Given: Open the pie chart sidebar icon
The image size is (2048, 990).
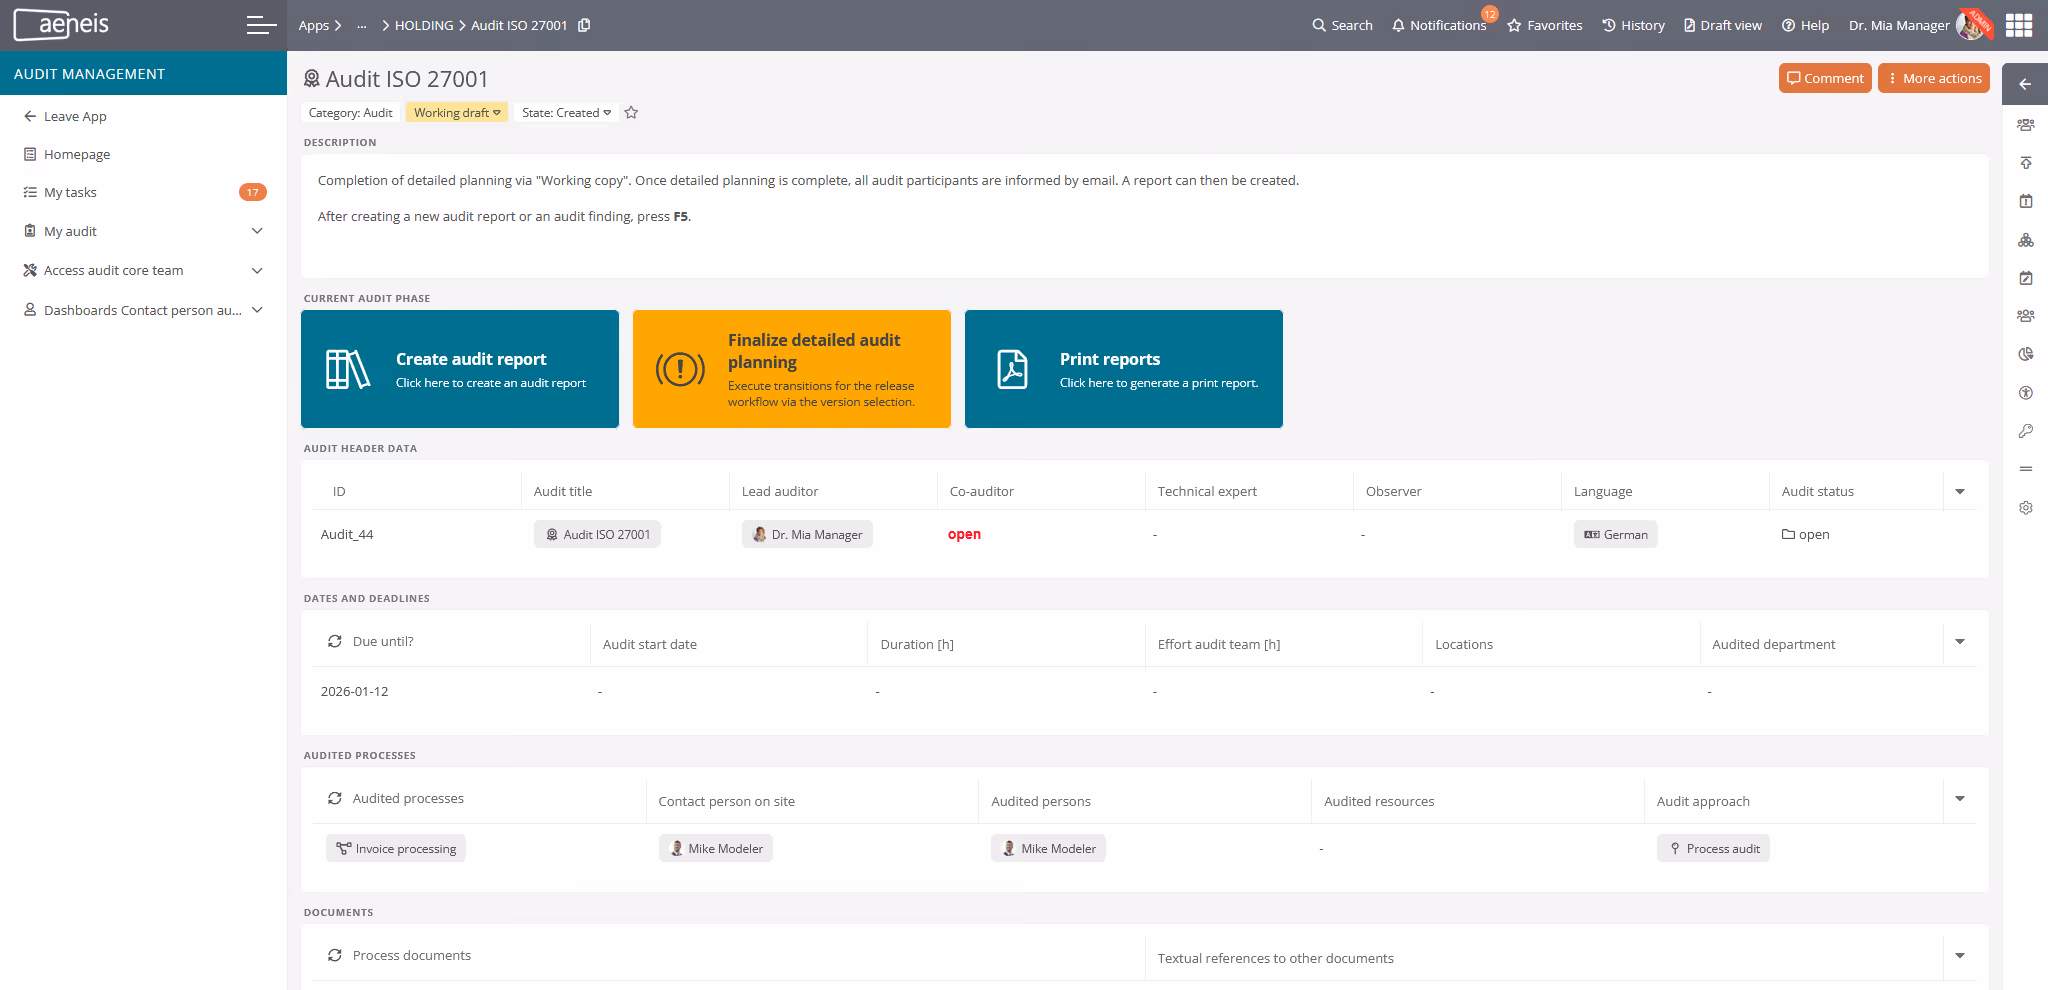Looking at the screenshot, I should [x=2026, y=354].
